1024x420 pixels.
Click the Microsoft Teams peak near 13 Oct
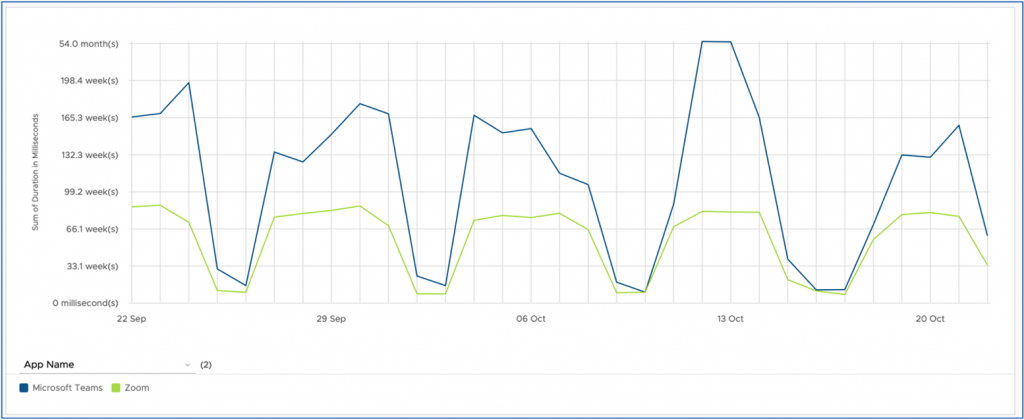703,42
